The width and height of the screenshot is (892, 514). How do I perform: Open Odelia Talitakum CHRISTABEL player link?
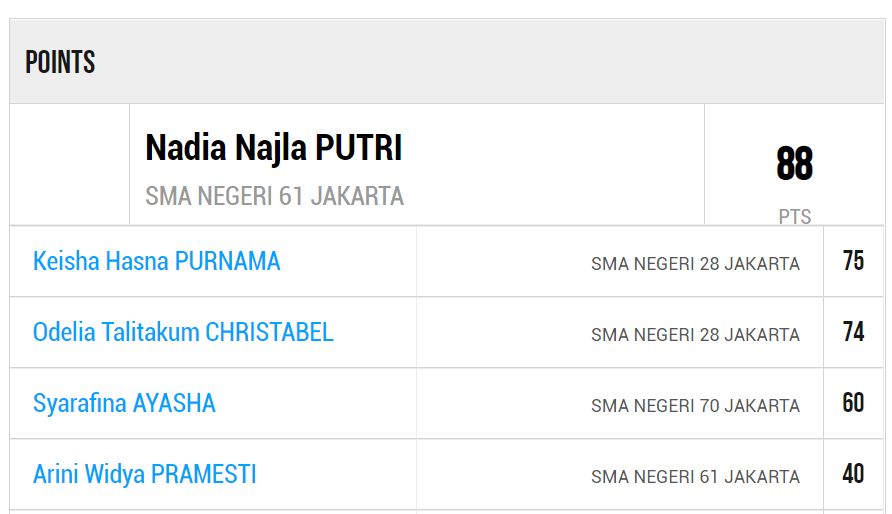point(183,333)
